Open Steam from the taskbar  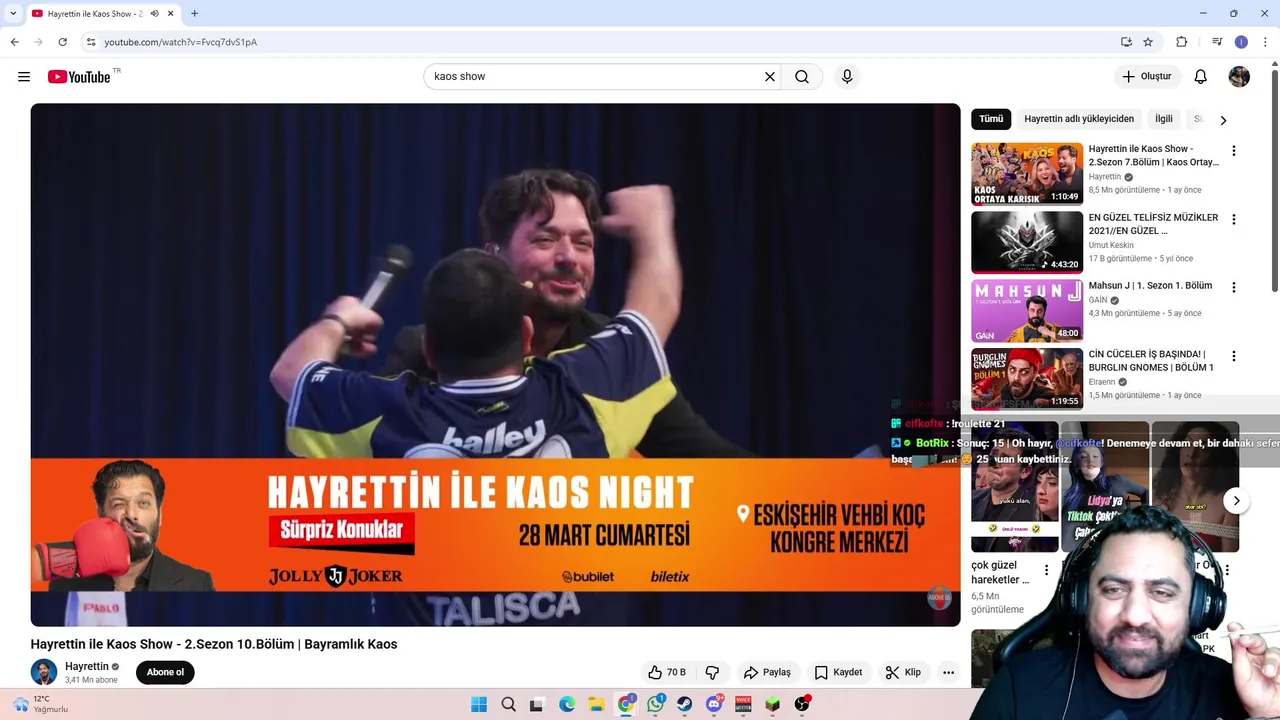[x=684, y=705]
